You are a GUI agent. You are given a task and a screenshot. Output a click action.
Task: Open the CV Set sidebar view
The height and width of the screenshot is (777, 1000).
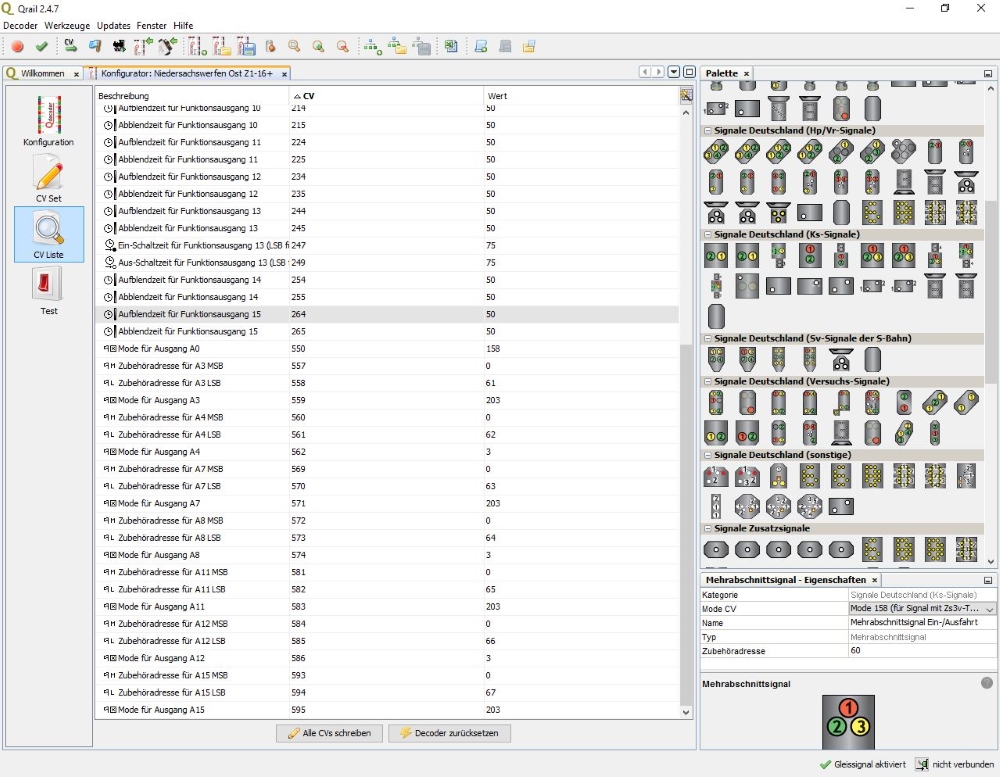coord(48,178)
